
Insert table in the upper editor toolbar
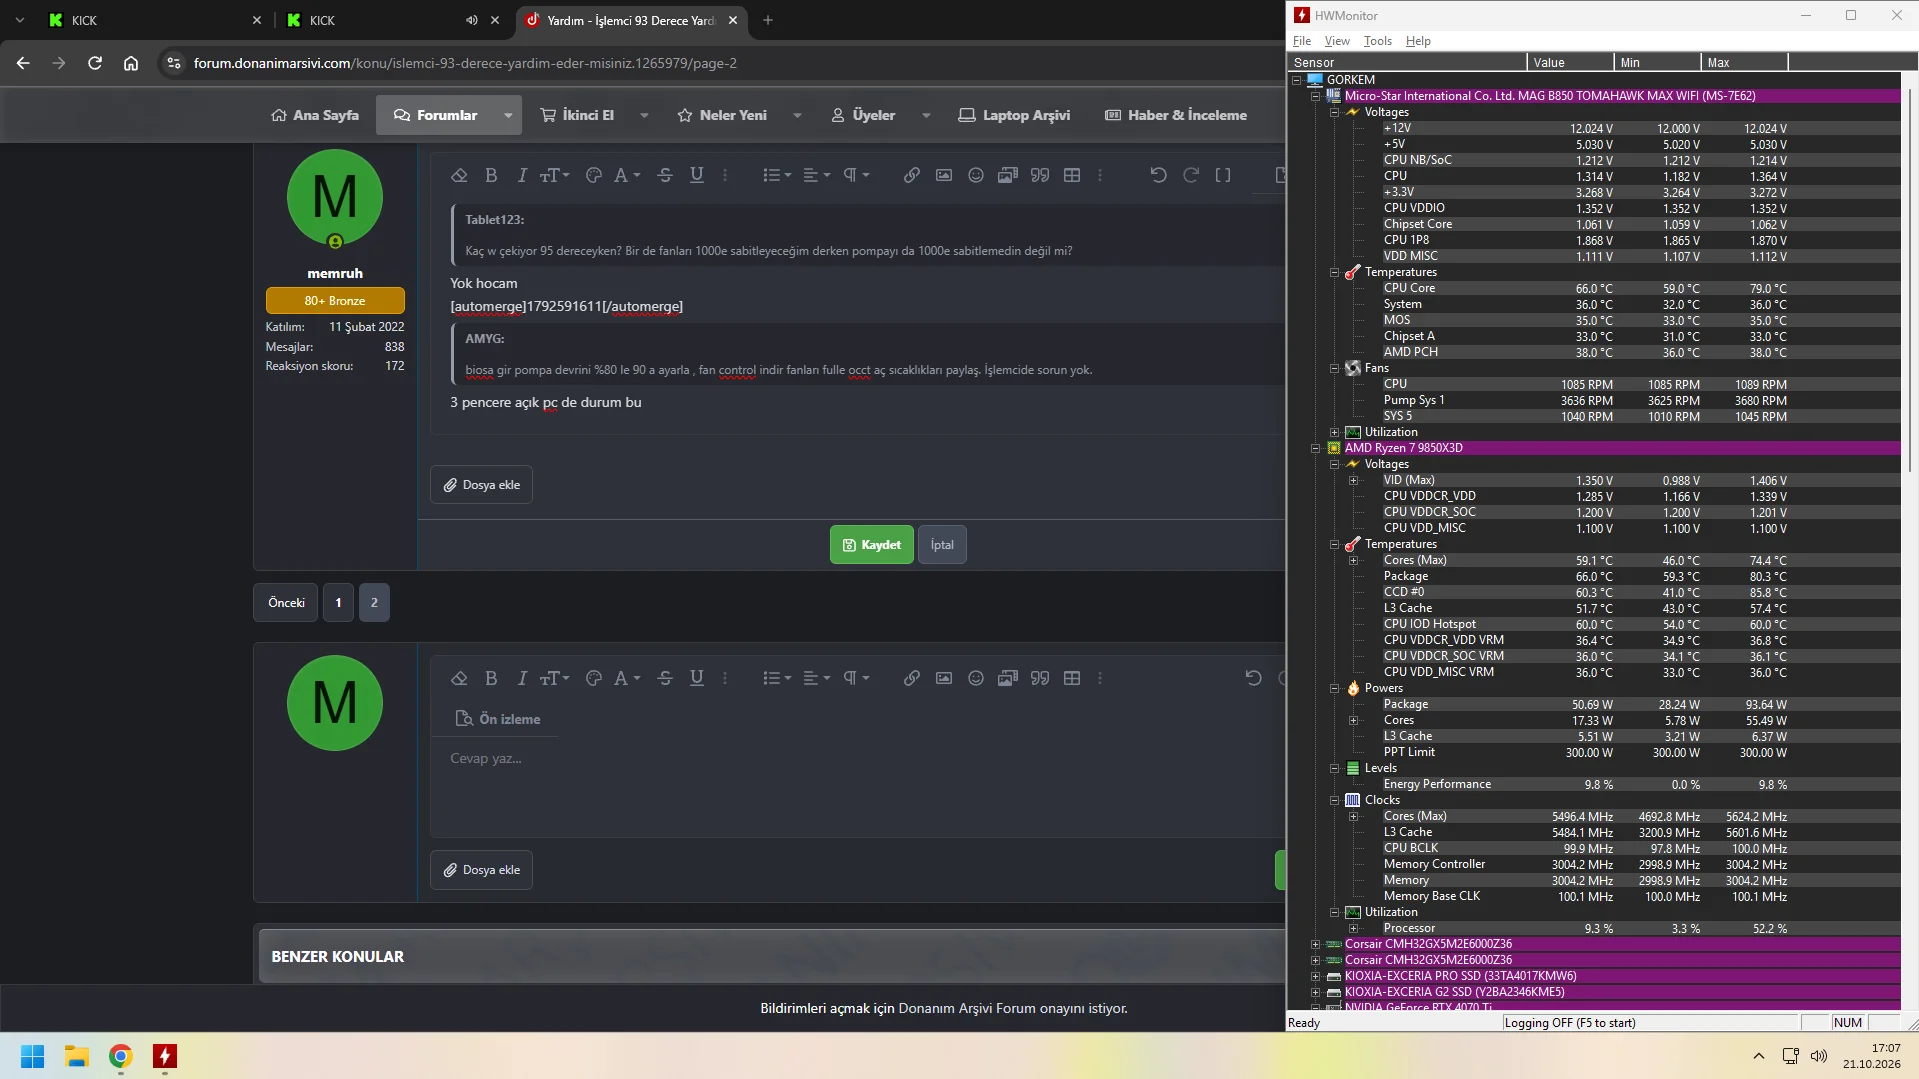(x=1072, y=175)
